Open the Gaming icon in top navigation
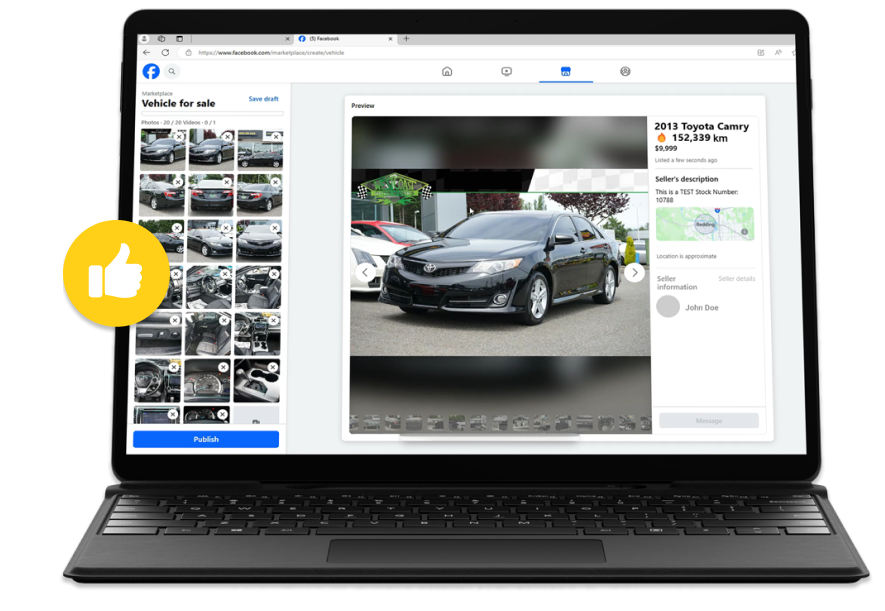 pyautogui.click(x=626, y=72)
